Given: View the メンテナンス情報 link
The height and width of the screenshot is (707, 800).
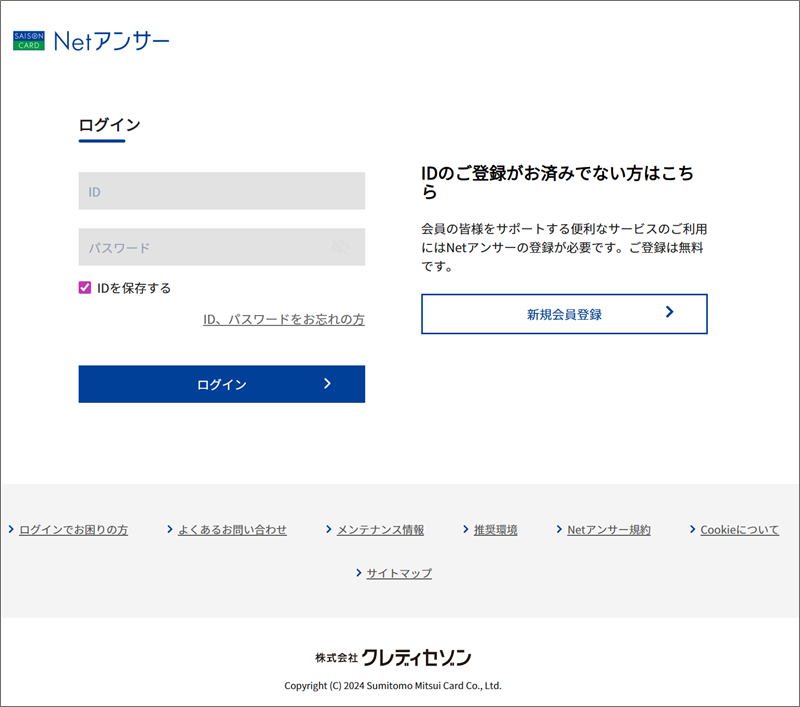Looking at the screenshot, I should [x=380, y=530].
